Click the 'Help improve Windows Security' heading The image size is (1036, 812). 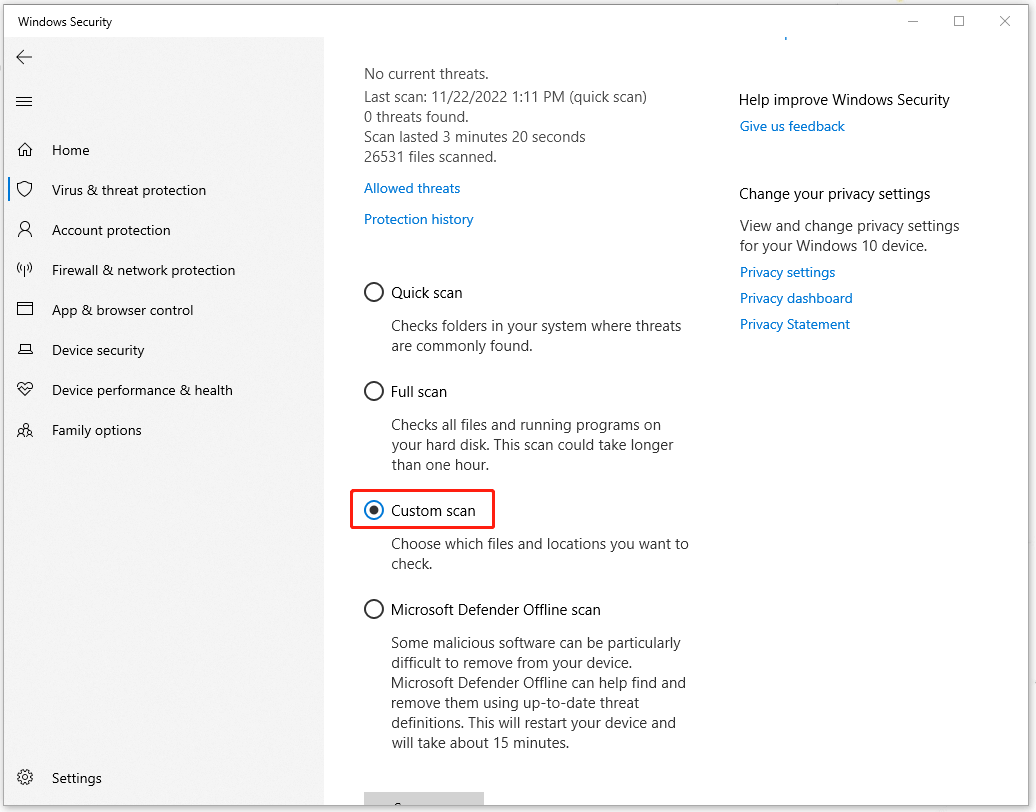[x=844, y=100]
